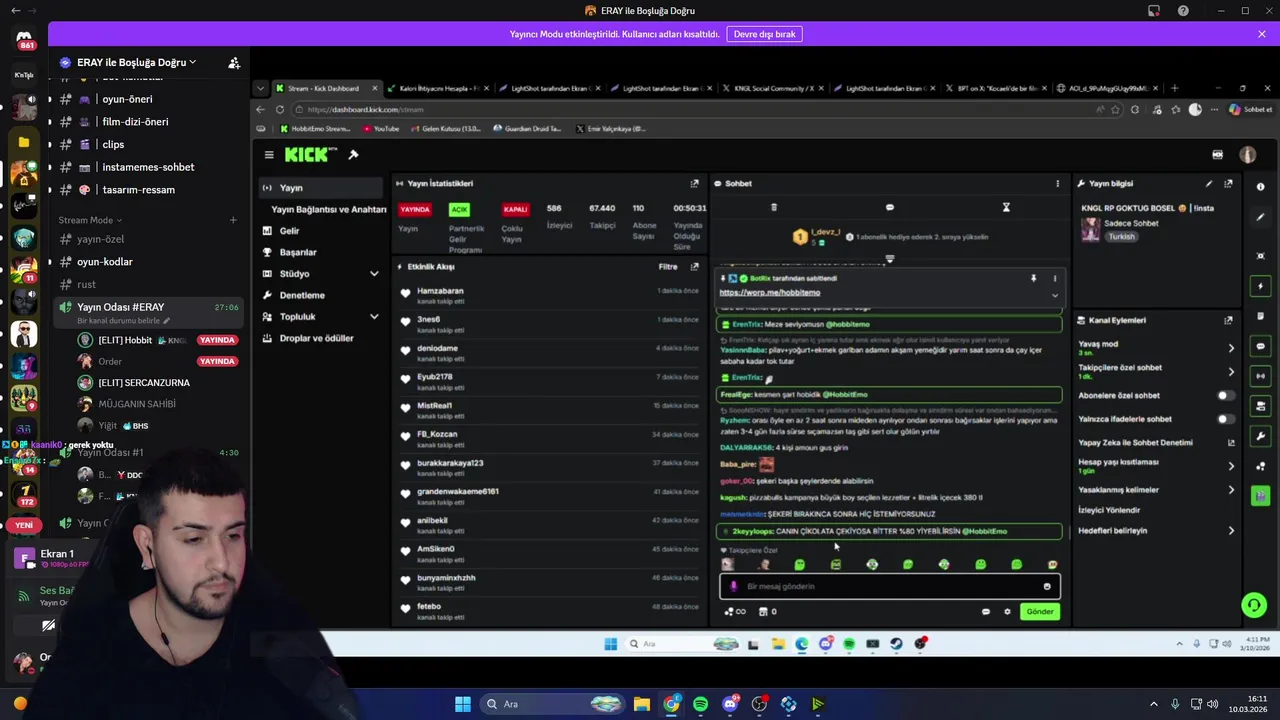This screenshot has height=720, width=1280.
Task: Open Yapay Zeka ile Sohbet Denetimi
Action: 1156,442
